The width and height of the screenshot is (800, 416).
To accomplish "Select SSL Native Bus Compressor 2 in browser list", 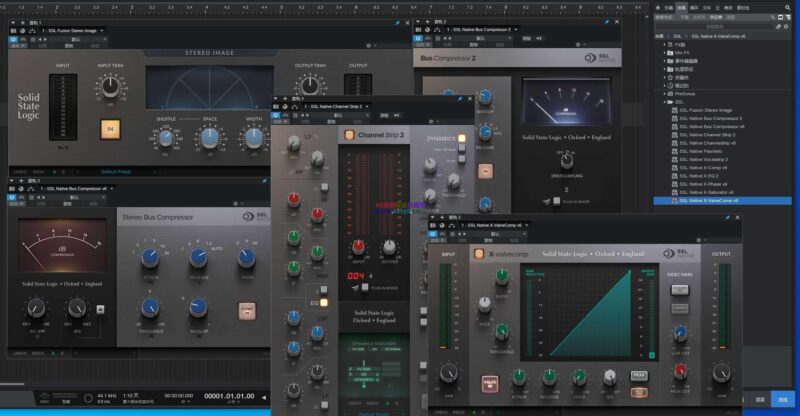I will coord(711,118).
